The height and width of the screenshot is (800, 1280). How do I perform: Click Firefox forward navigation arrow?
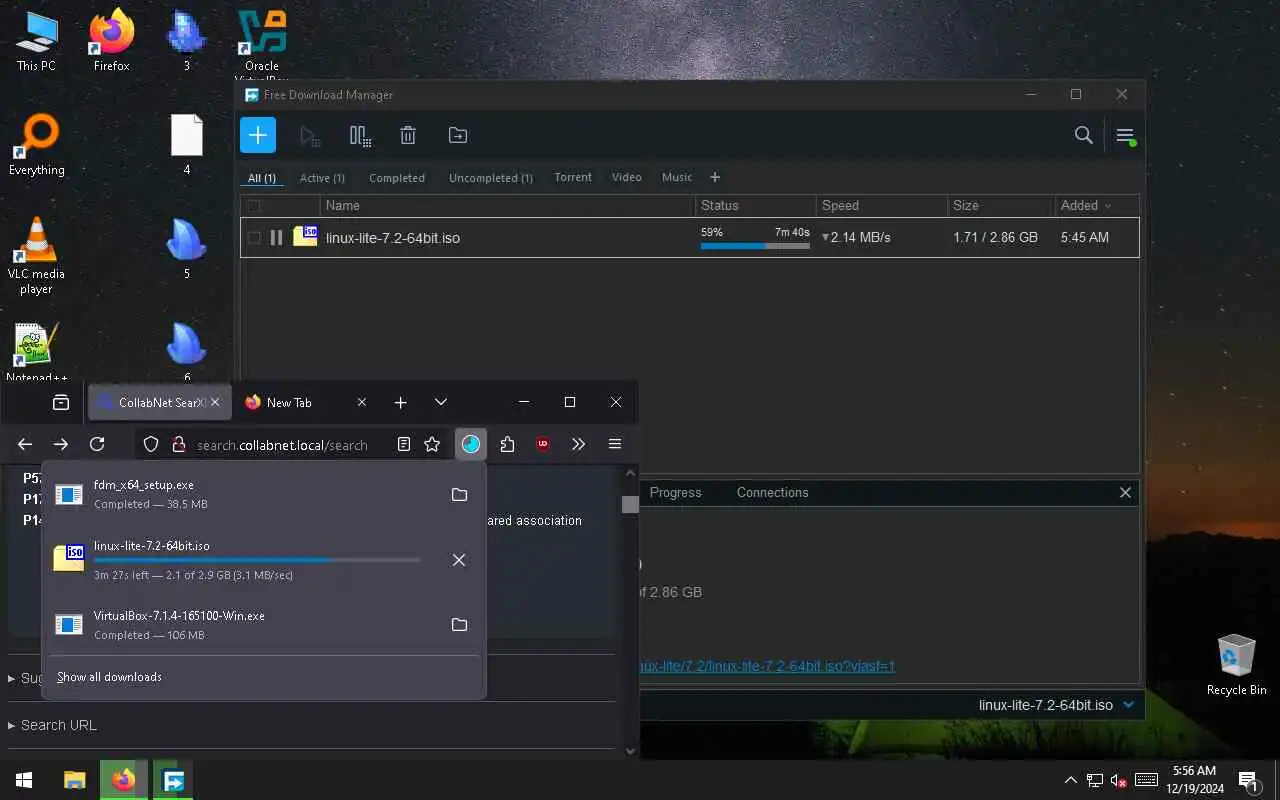(x=61, y=444)
